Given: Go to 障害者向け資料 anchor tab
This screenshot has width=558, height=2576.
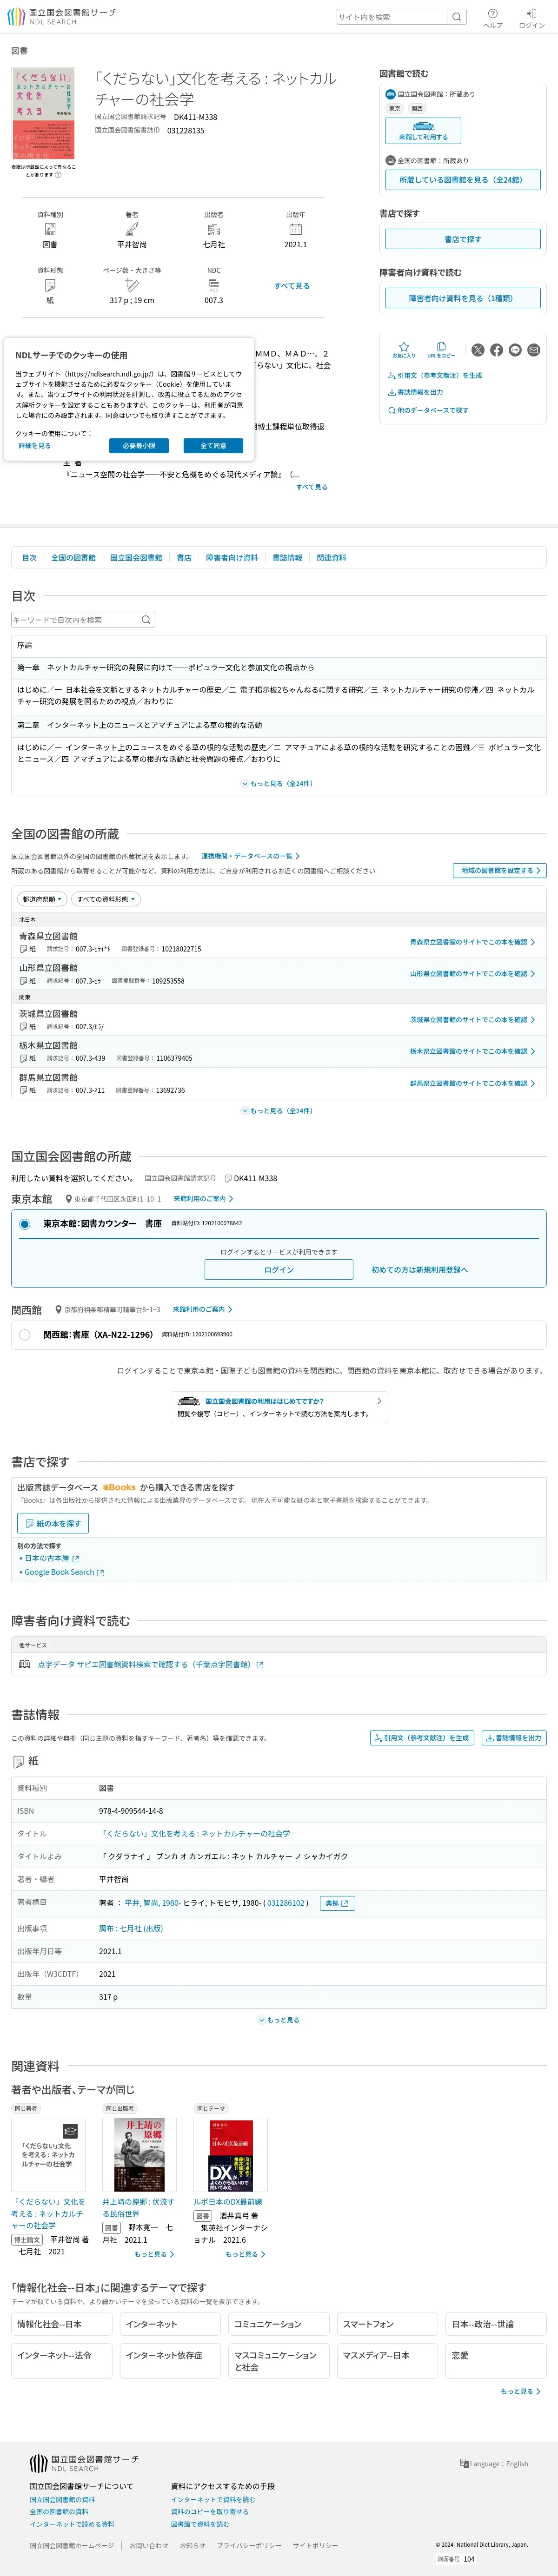Looking at the screenshot, I should click(x=232, y=558).
